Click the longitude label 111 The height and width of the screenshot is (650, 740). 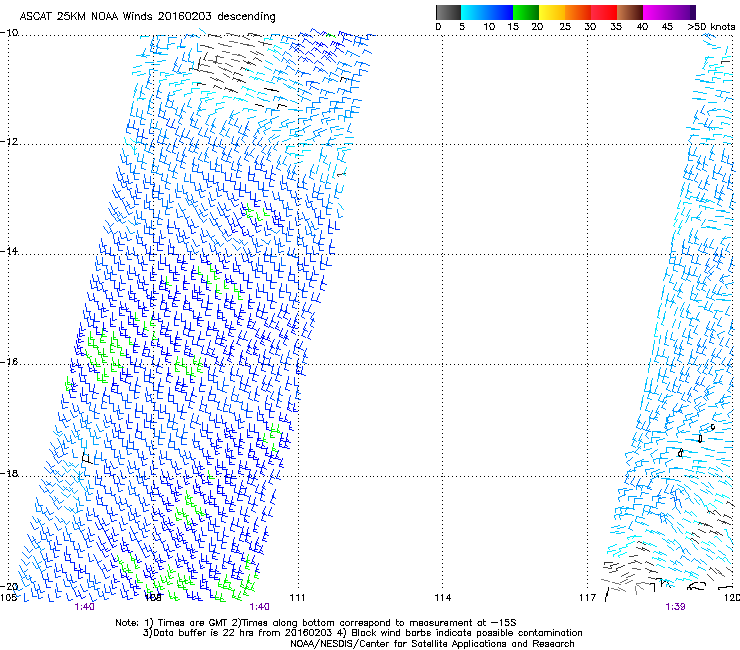coord(297,598)
